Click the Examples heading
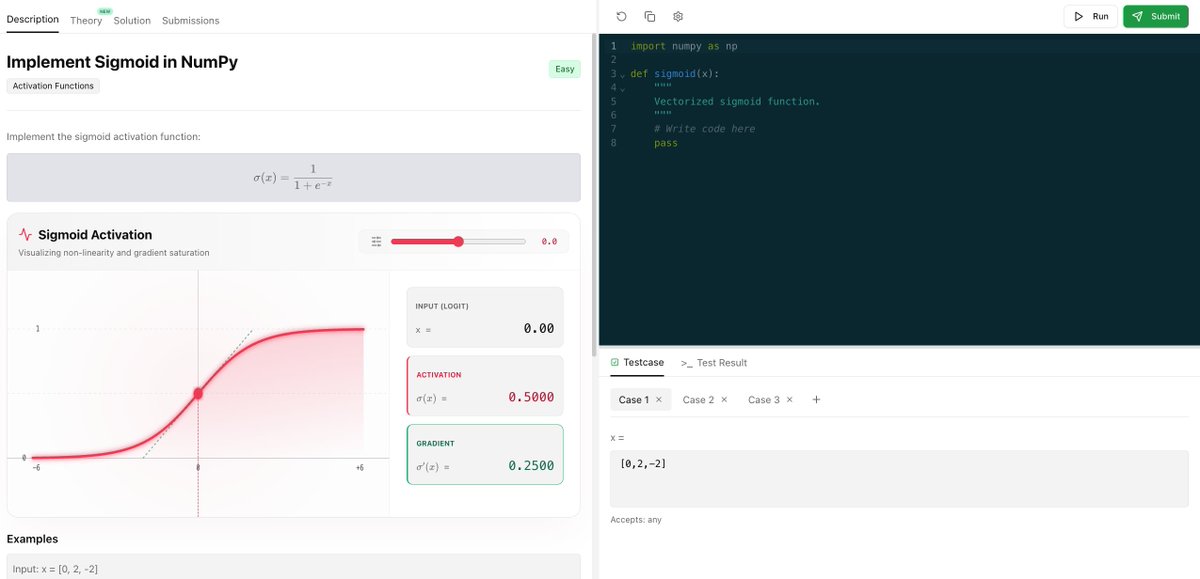The height and width of the screenshot is (579, 1200). coord(32,539)
